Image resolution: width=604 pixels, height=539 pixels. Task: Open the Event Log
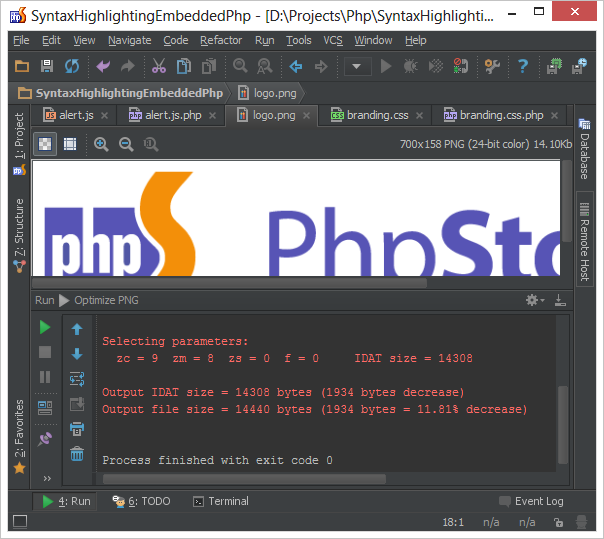[531, 501]
